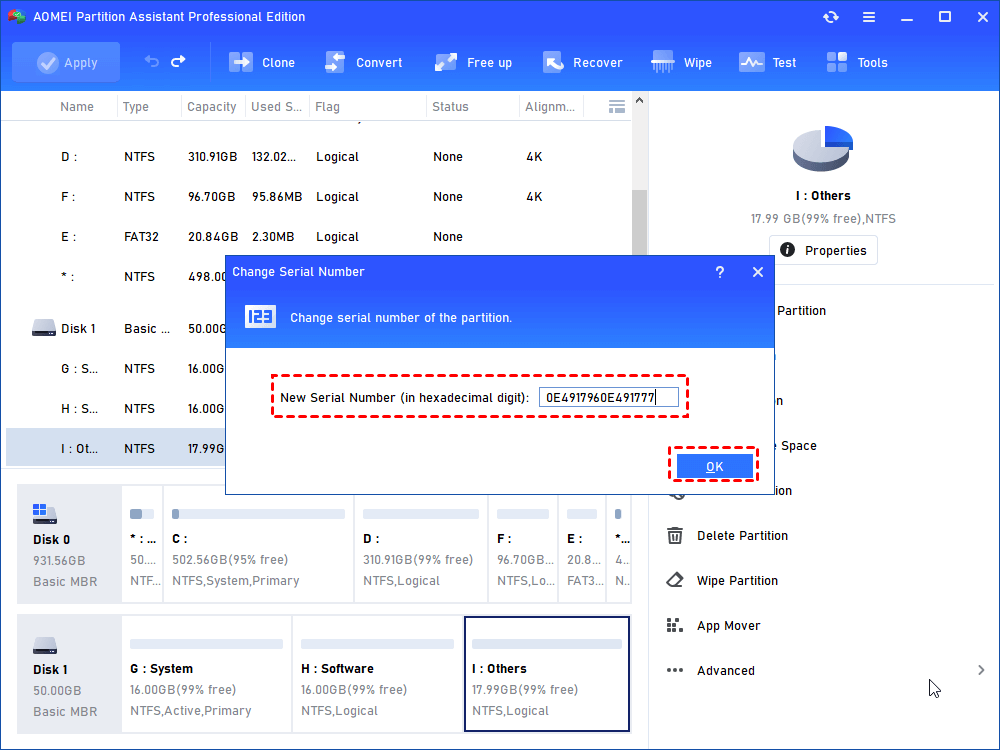
Task: Choose Delete Partition
Action: [742, 536]
